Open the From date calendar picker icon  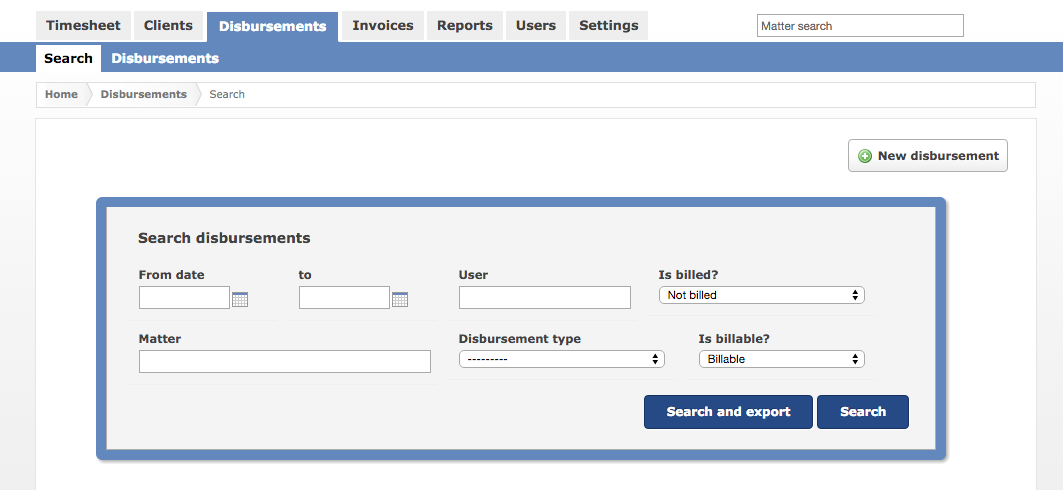pos(240,299)
